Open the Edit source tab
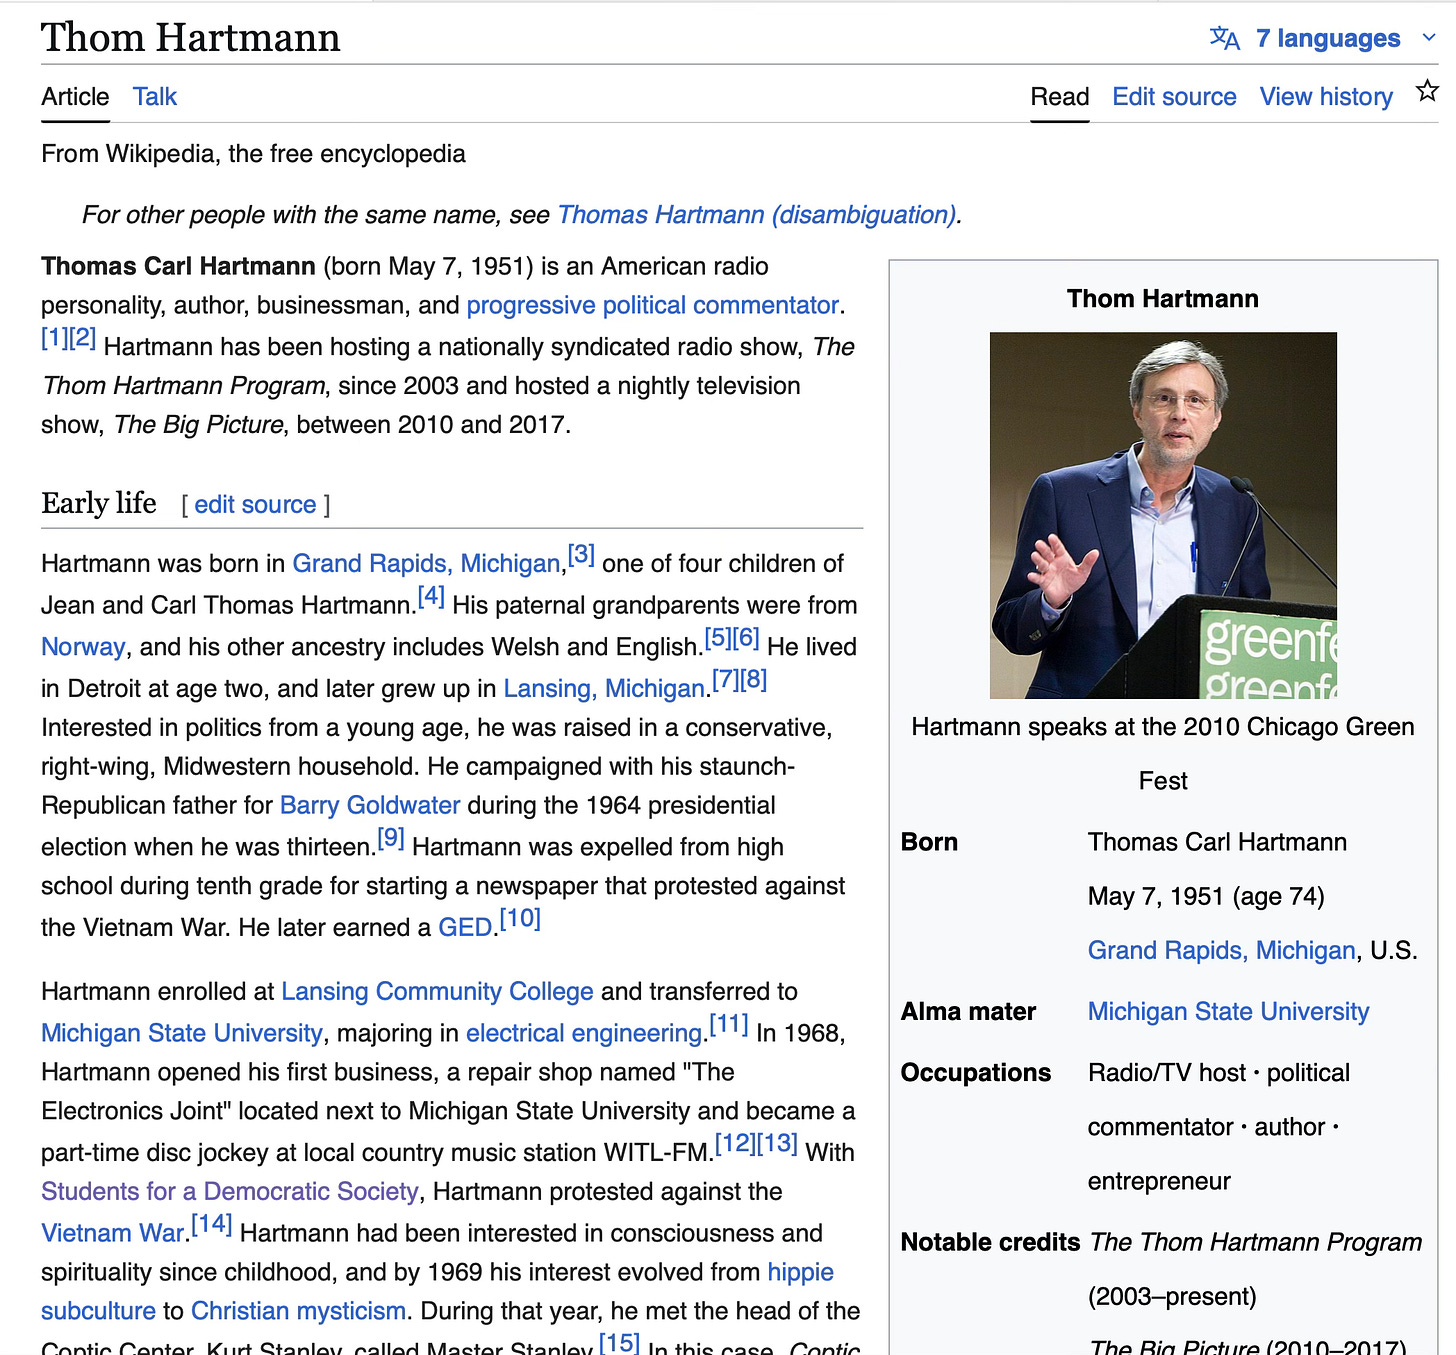Viewport: 1456px width, 1355px height. [1174, 97]
